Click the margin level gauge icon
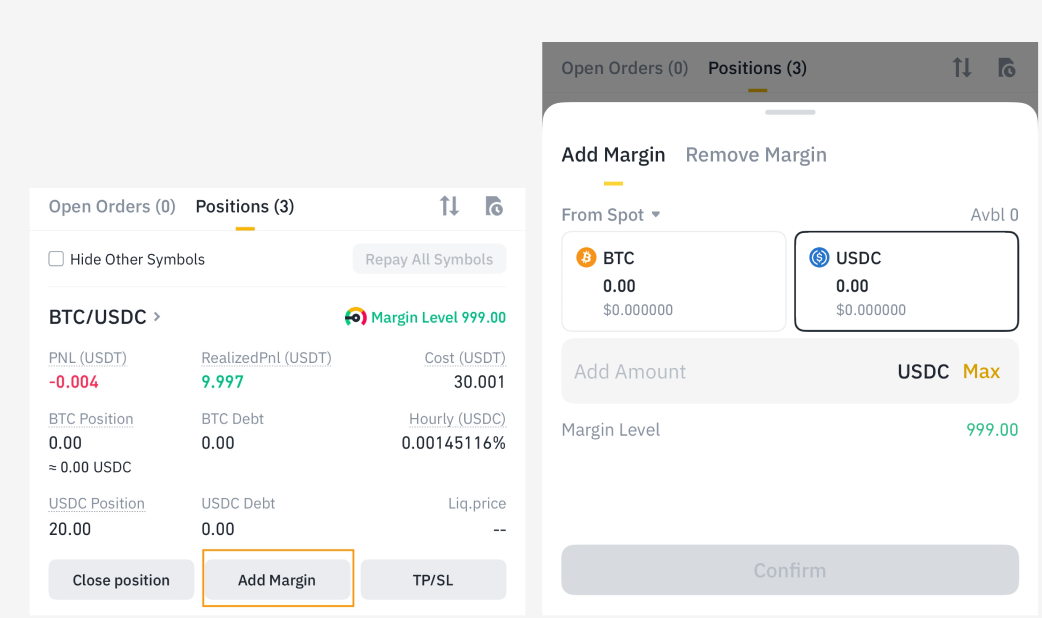The width and height of the screenshot is (1042, 618). (356, 317)
